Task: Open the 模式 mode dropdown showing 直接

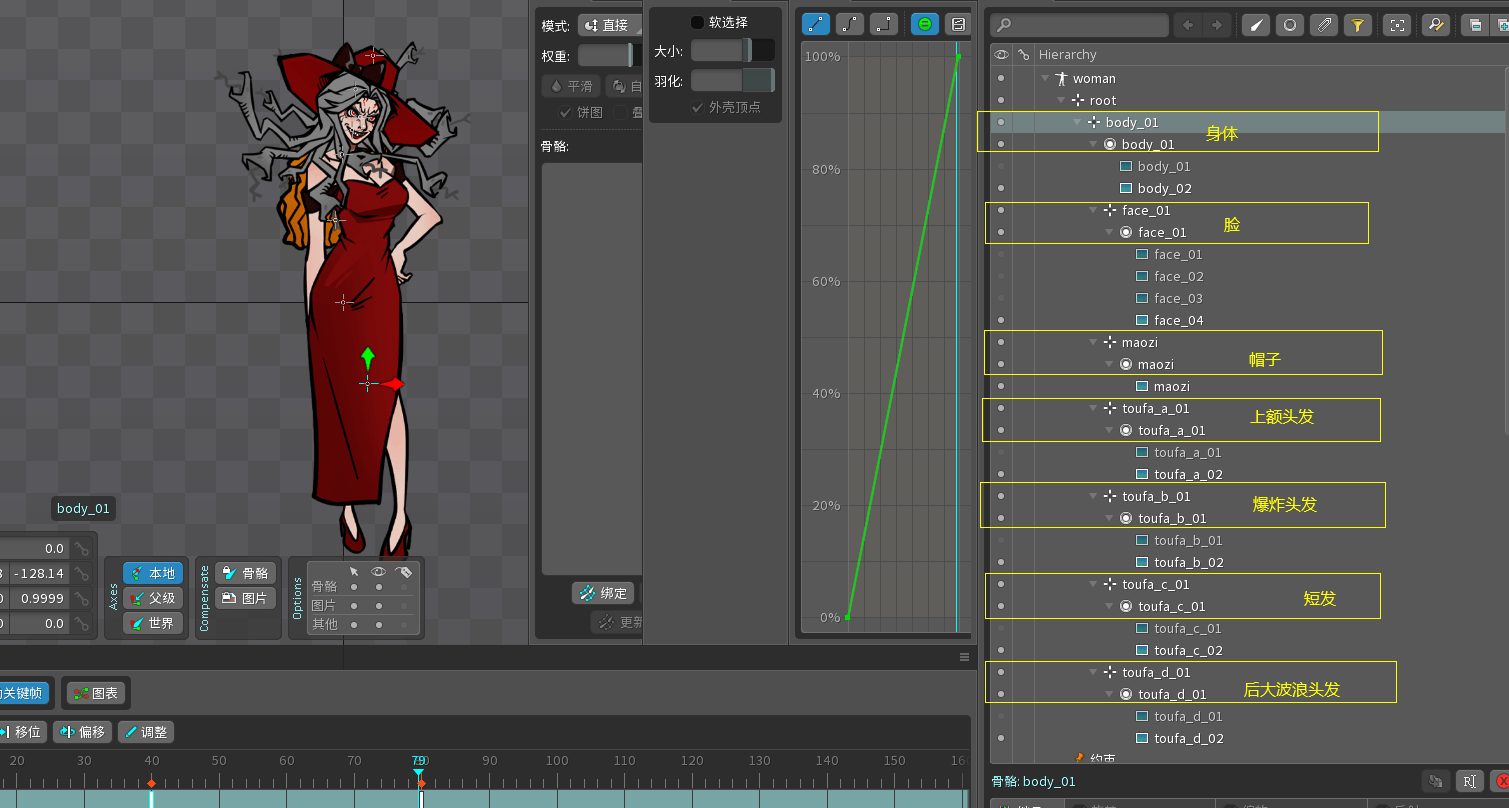Action: click(x=609, y=25)
